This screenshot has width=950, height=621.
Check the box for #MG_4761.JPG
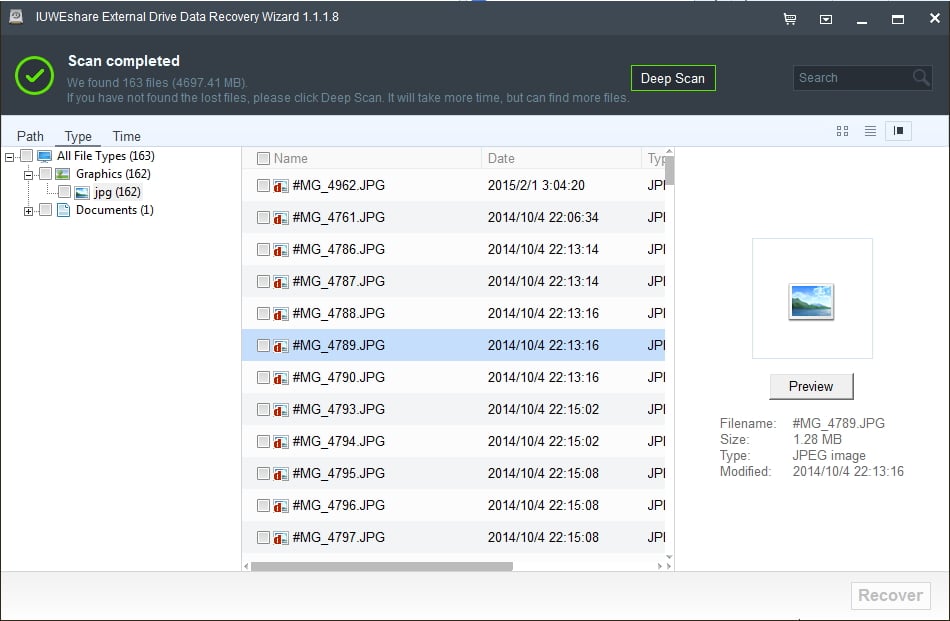pyautogui.click(x=263, y=218)
